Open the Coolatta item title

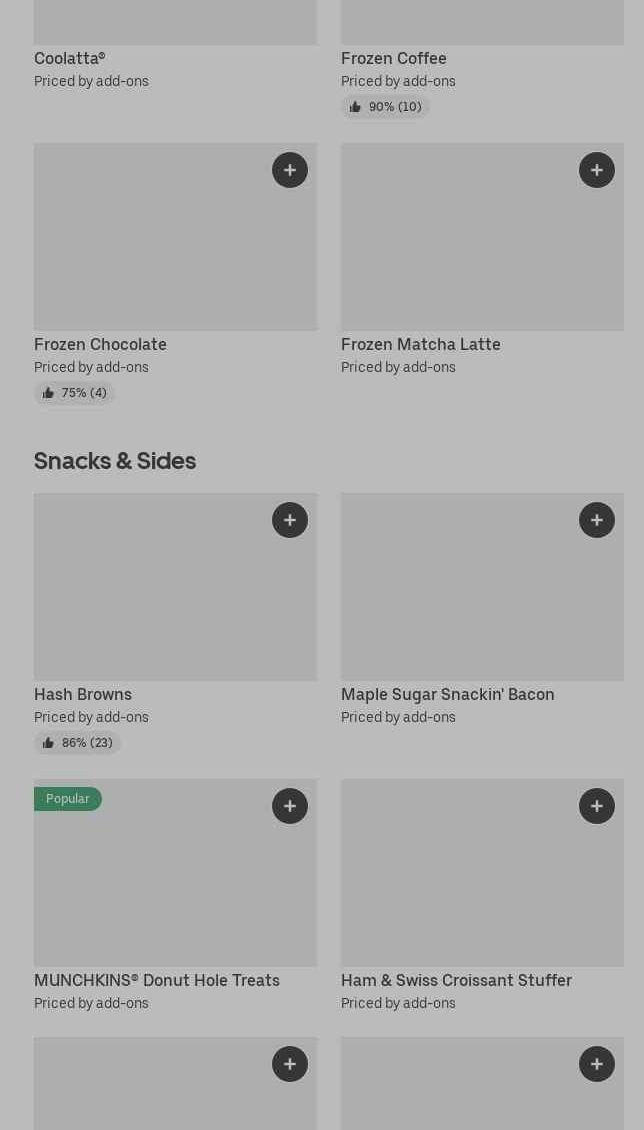(x=70, y=58)
